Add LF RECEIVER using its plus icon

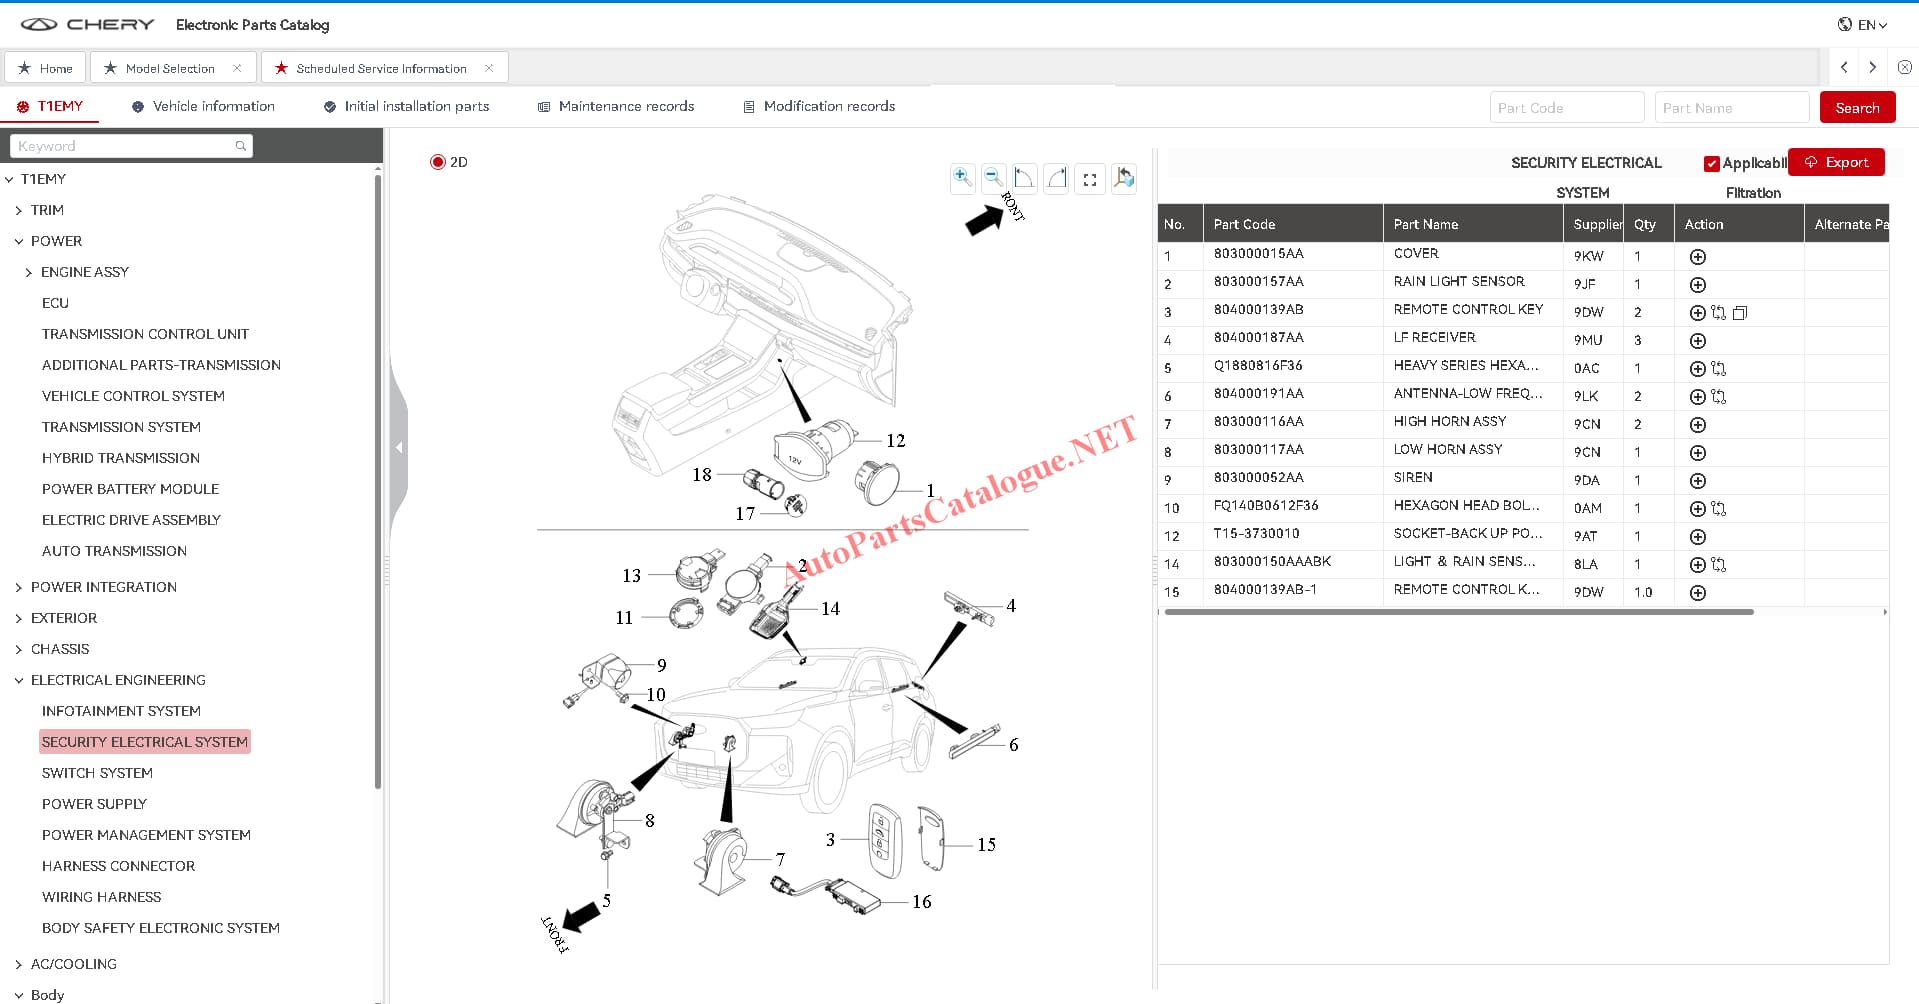point(1697,341)
